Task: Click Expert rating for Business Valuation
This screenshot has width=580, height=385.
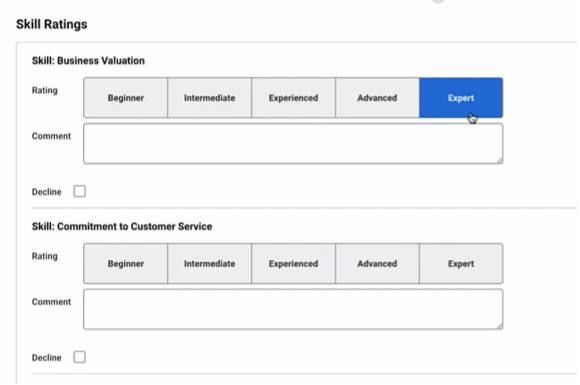Action: [461, 98]
